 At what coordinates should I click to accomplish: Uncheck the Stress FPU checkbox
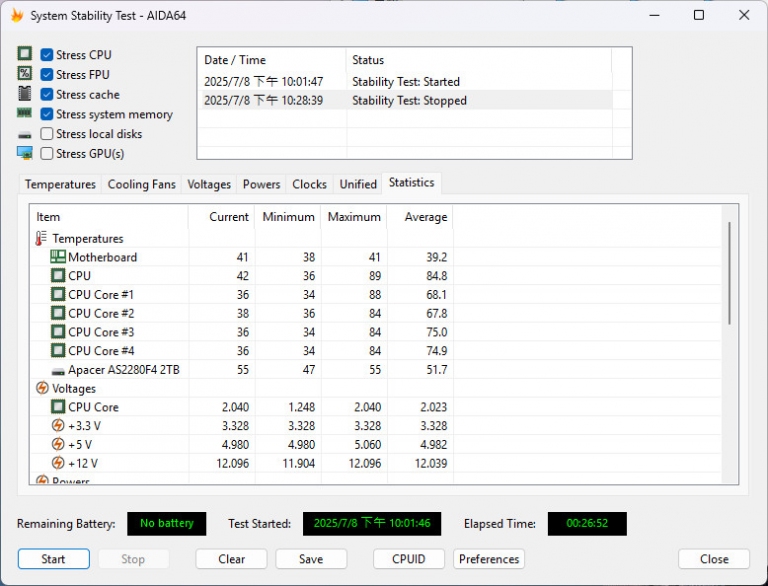coord(47,74)
